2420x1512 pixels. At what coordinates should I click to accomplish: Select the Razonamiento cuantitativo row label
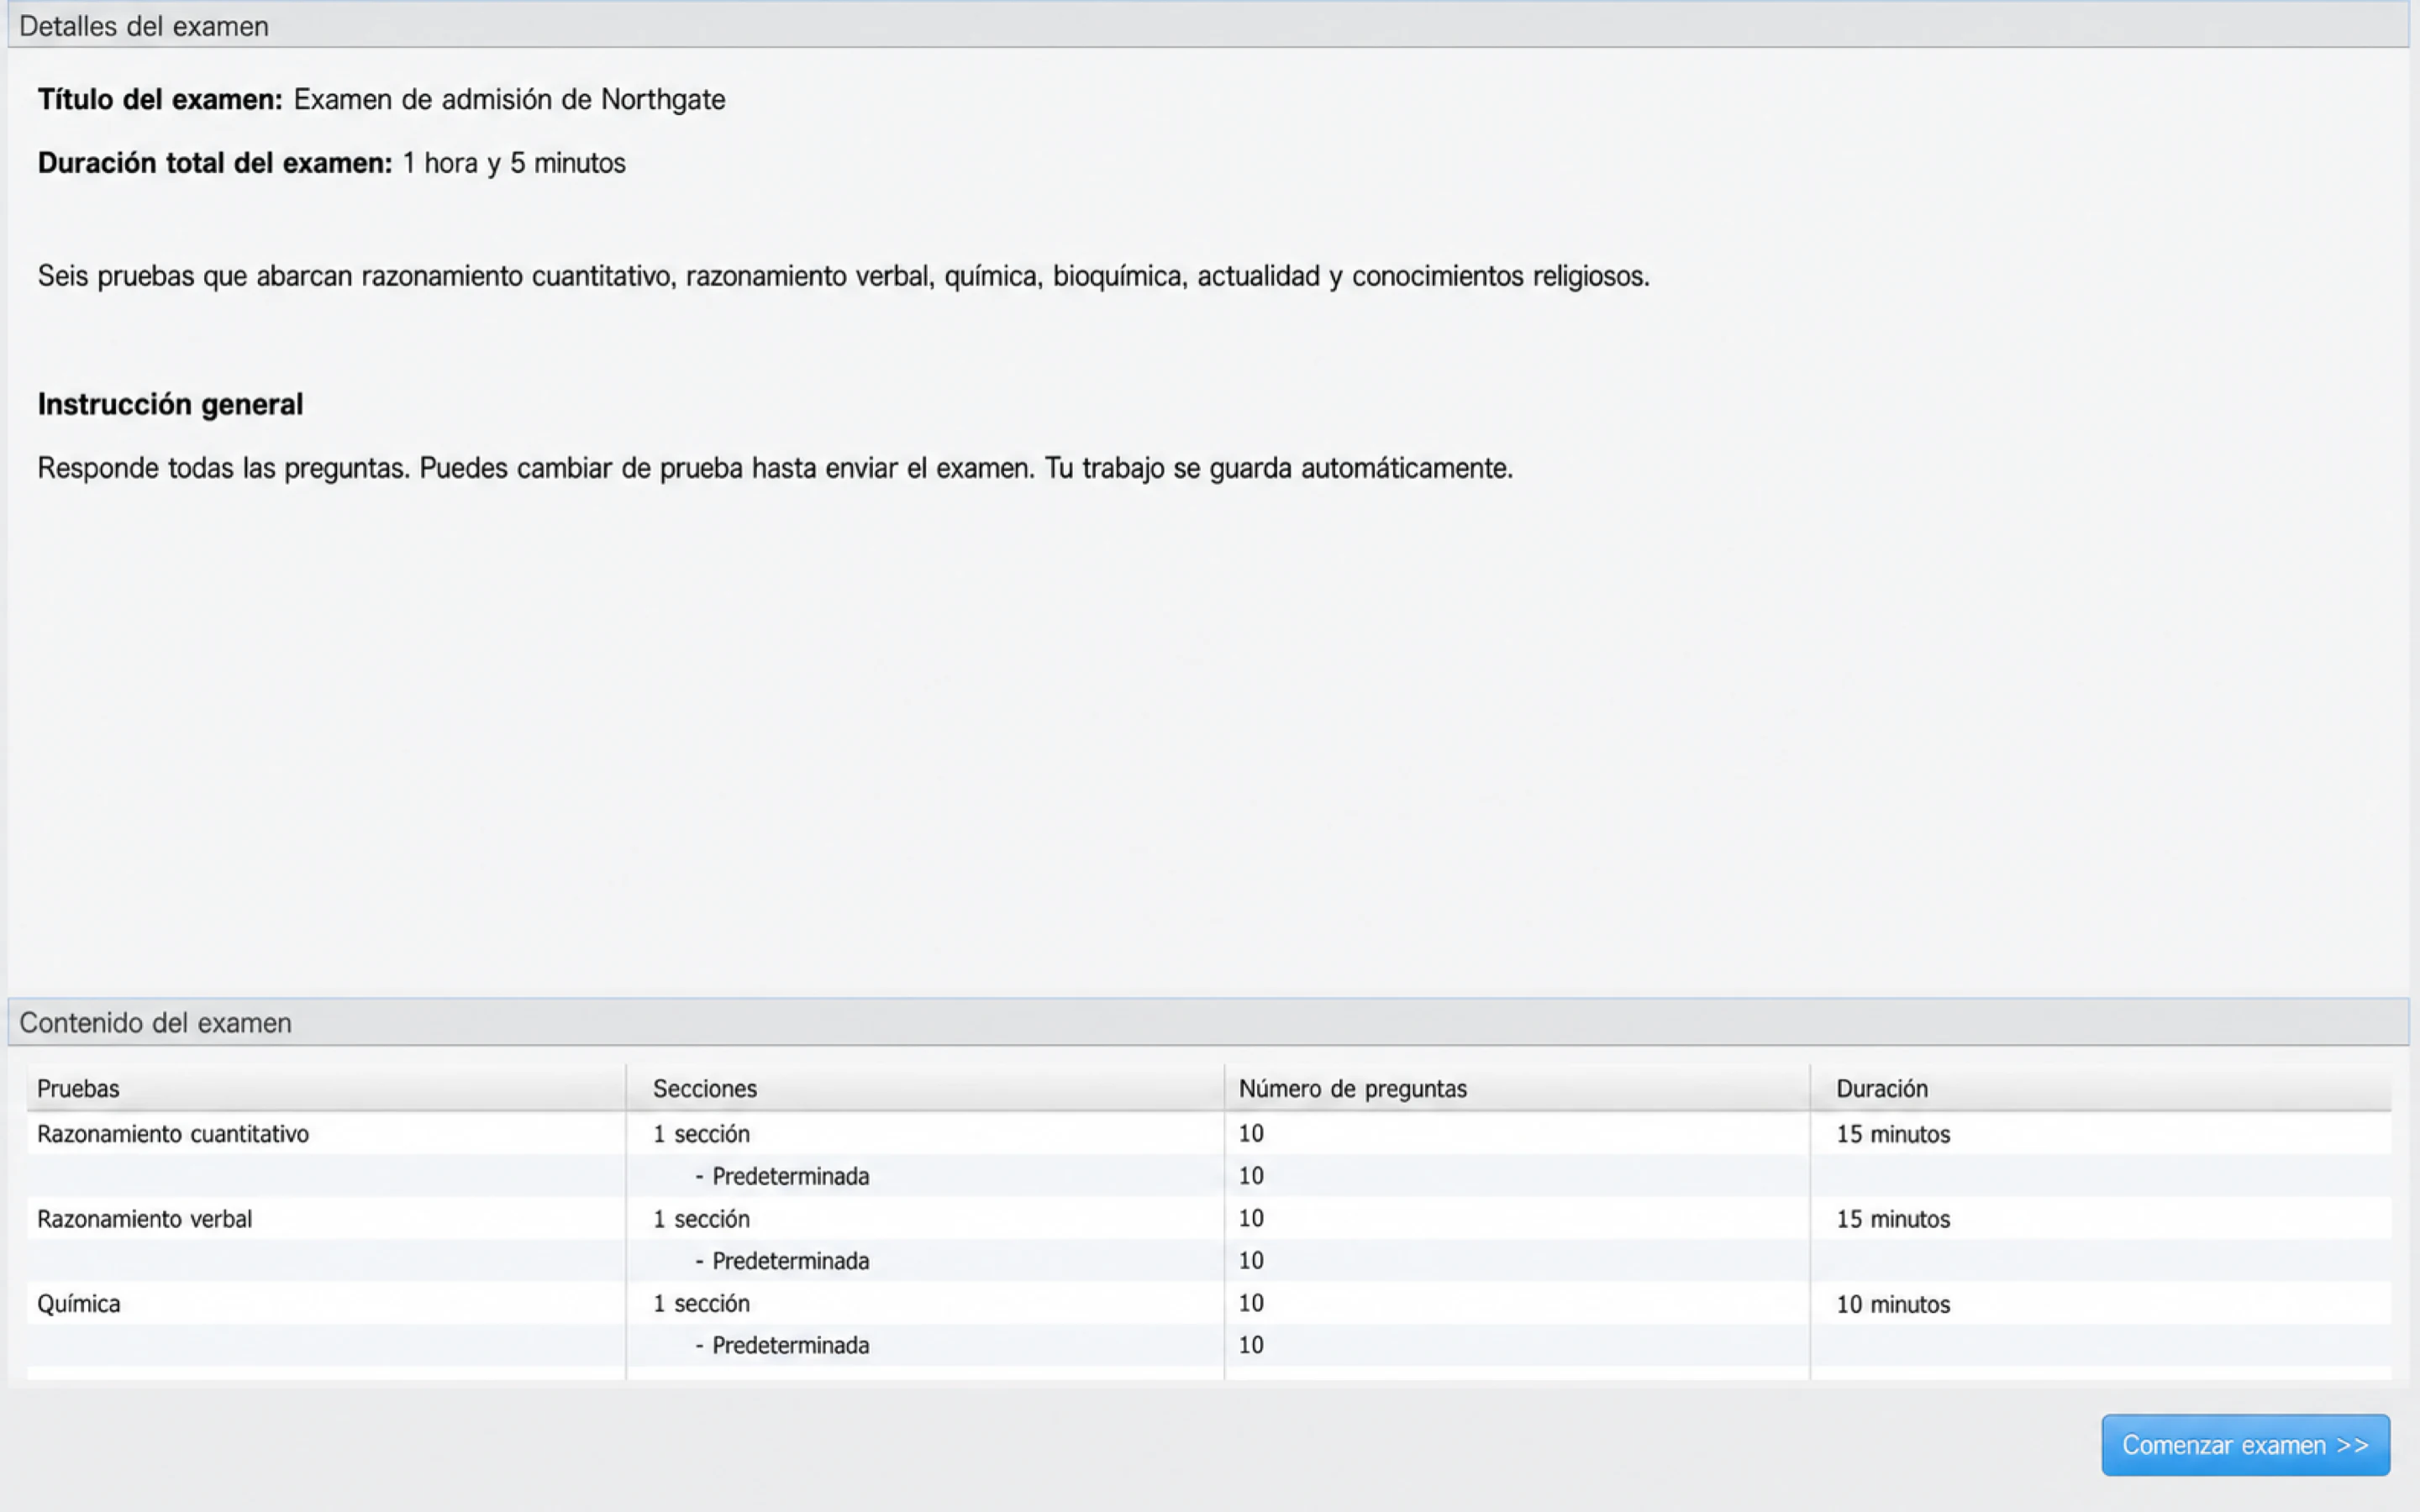coord(173,1134)
